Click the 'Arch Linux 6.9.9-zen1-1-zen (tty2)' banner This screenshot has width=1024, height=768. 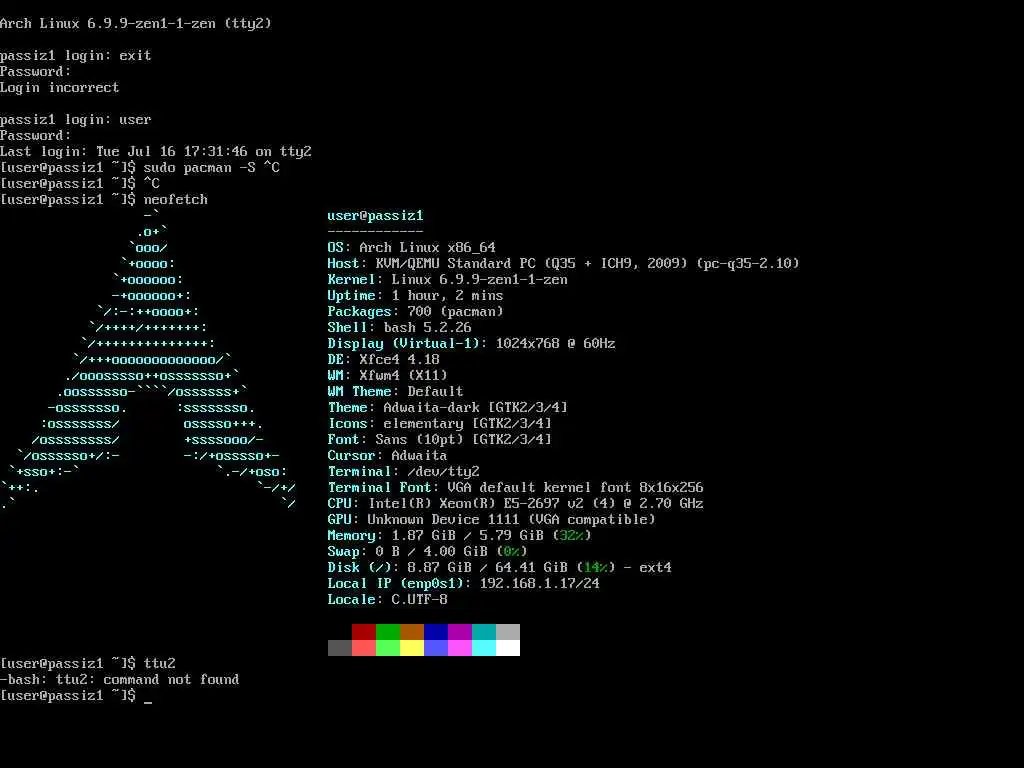tap(136, 24)
